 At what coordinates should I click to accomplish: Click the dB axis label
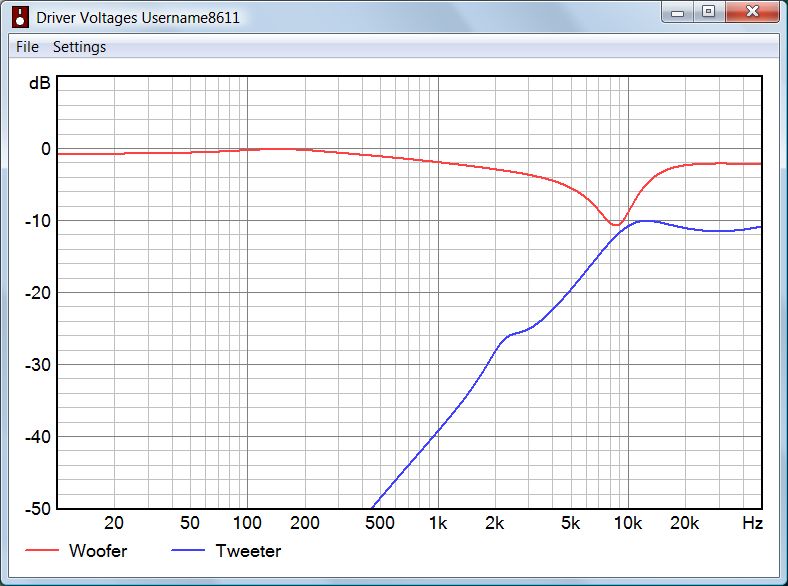[x=40, y=83]
